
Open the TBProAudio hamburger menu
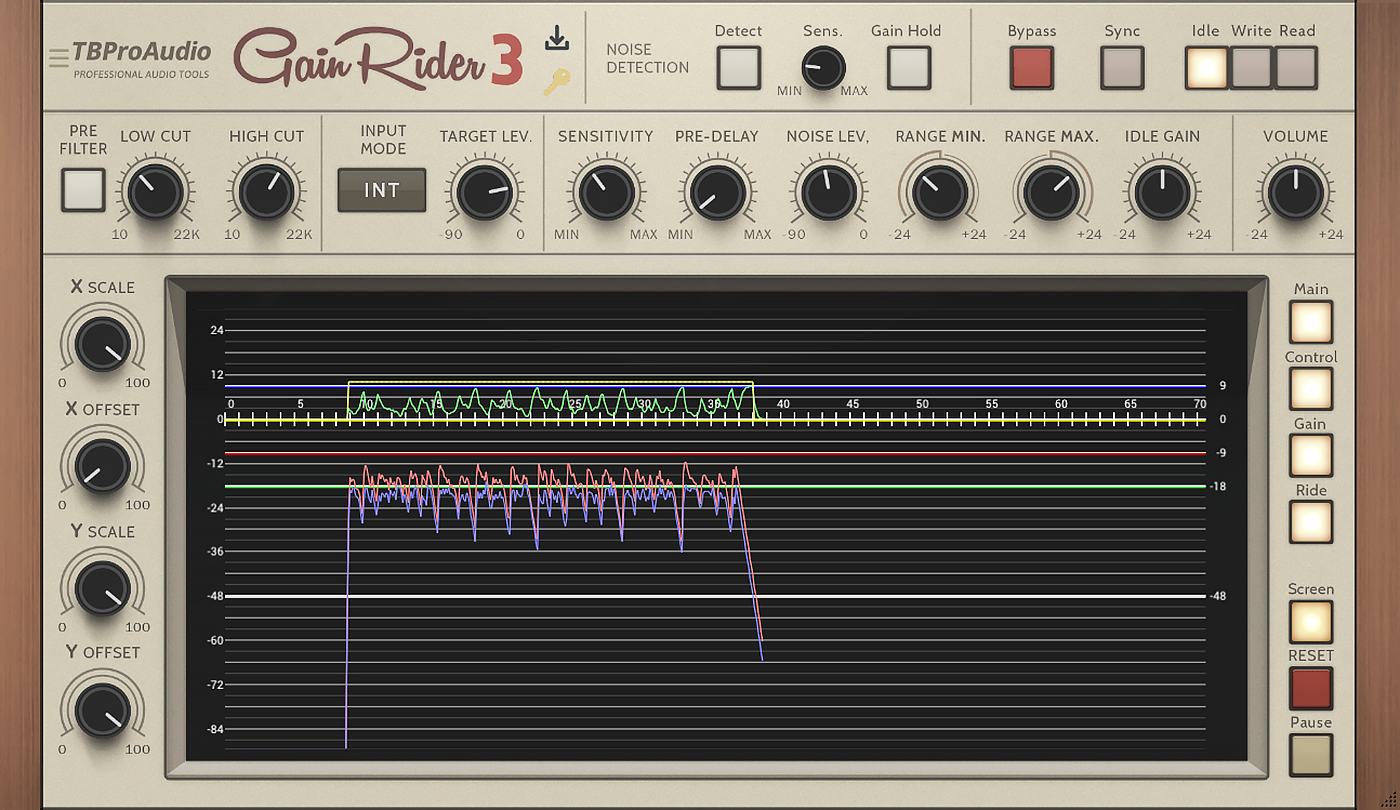coord(58,58)
